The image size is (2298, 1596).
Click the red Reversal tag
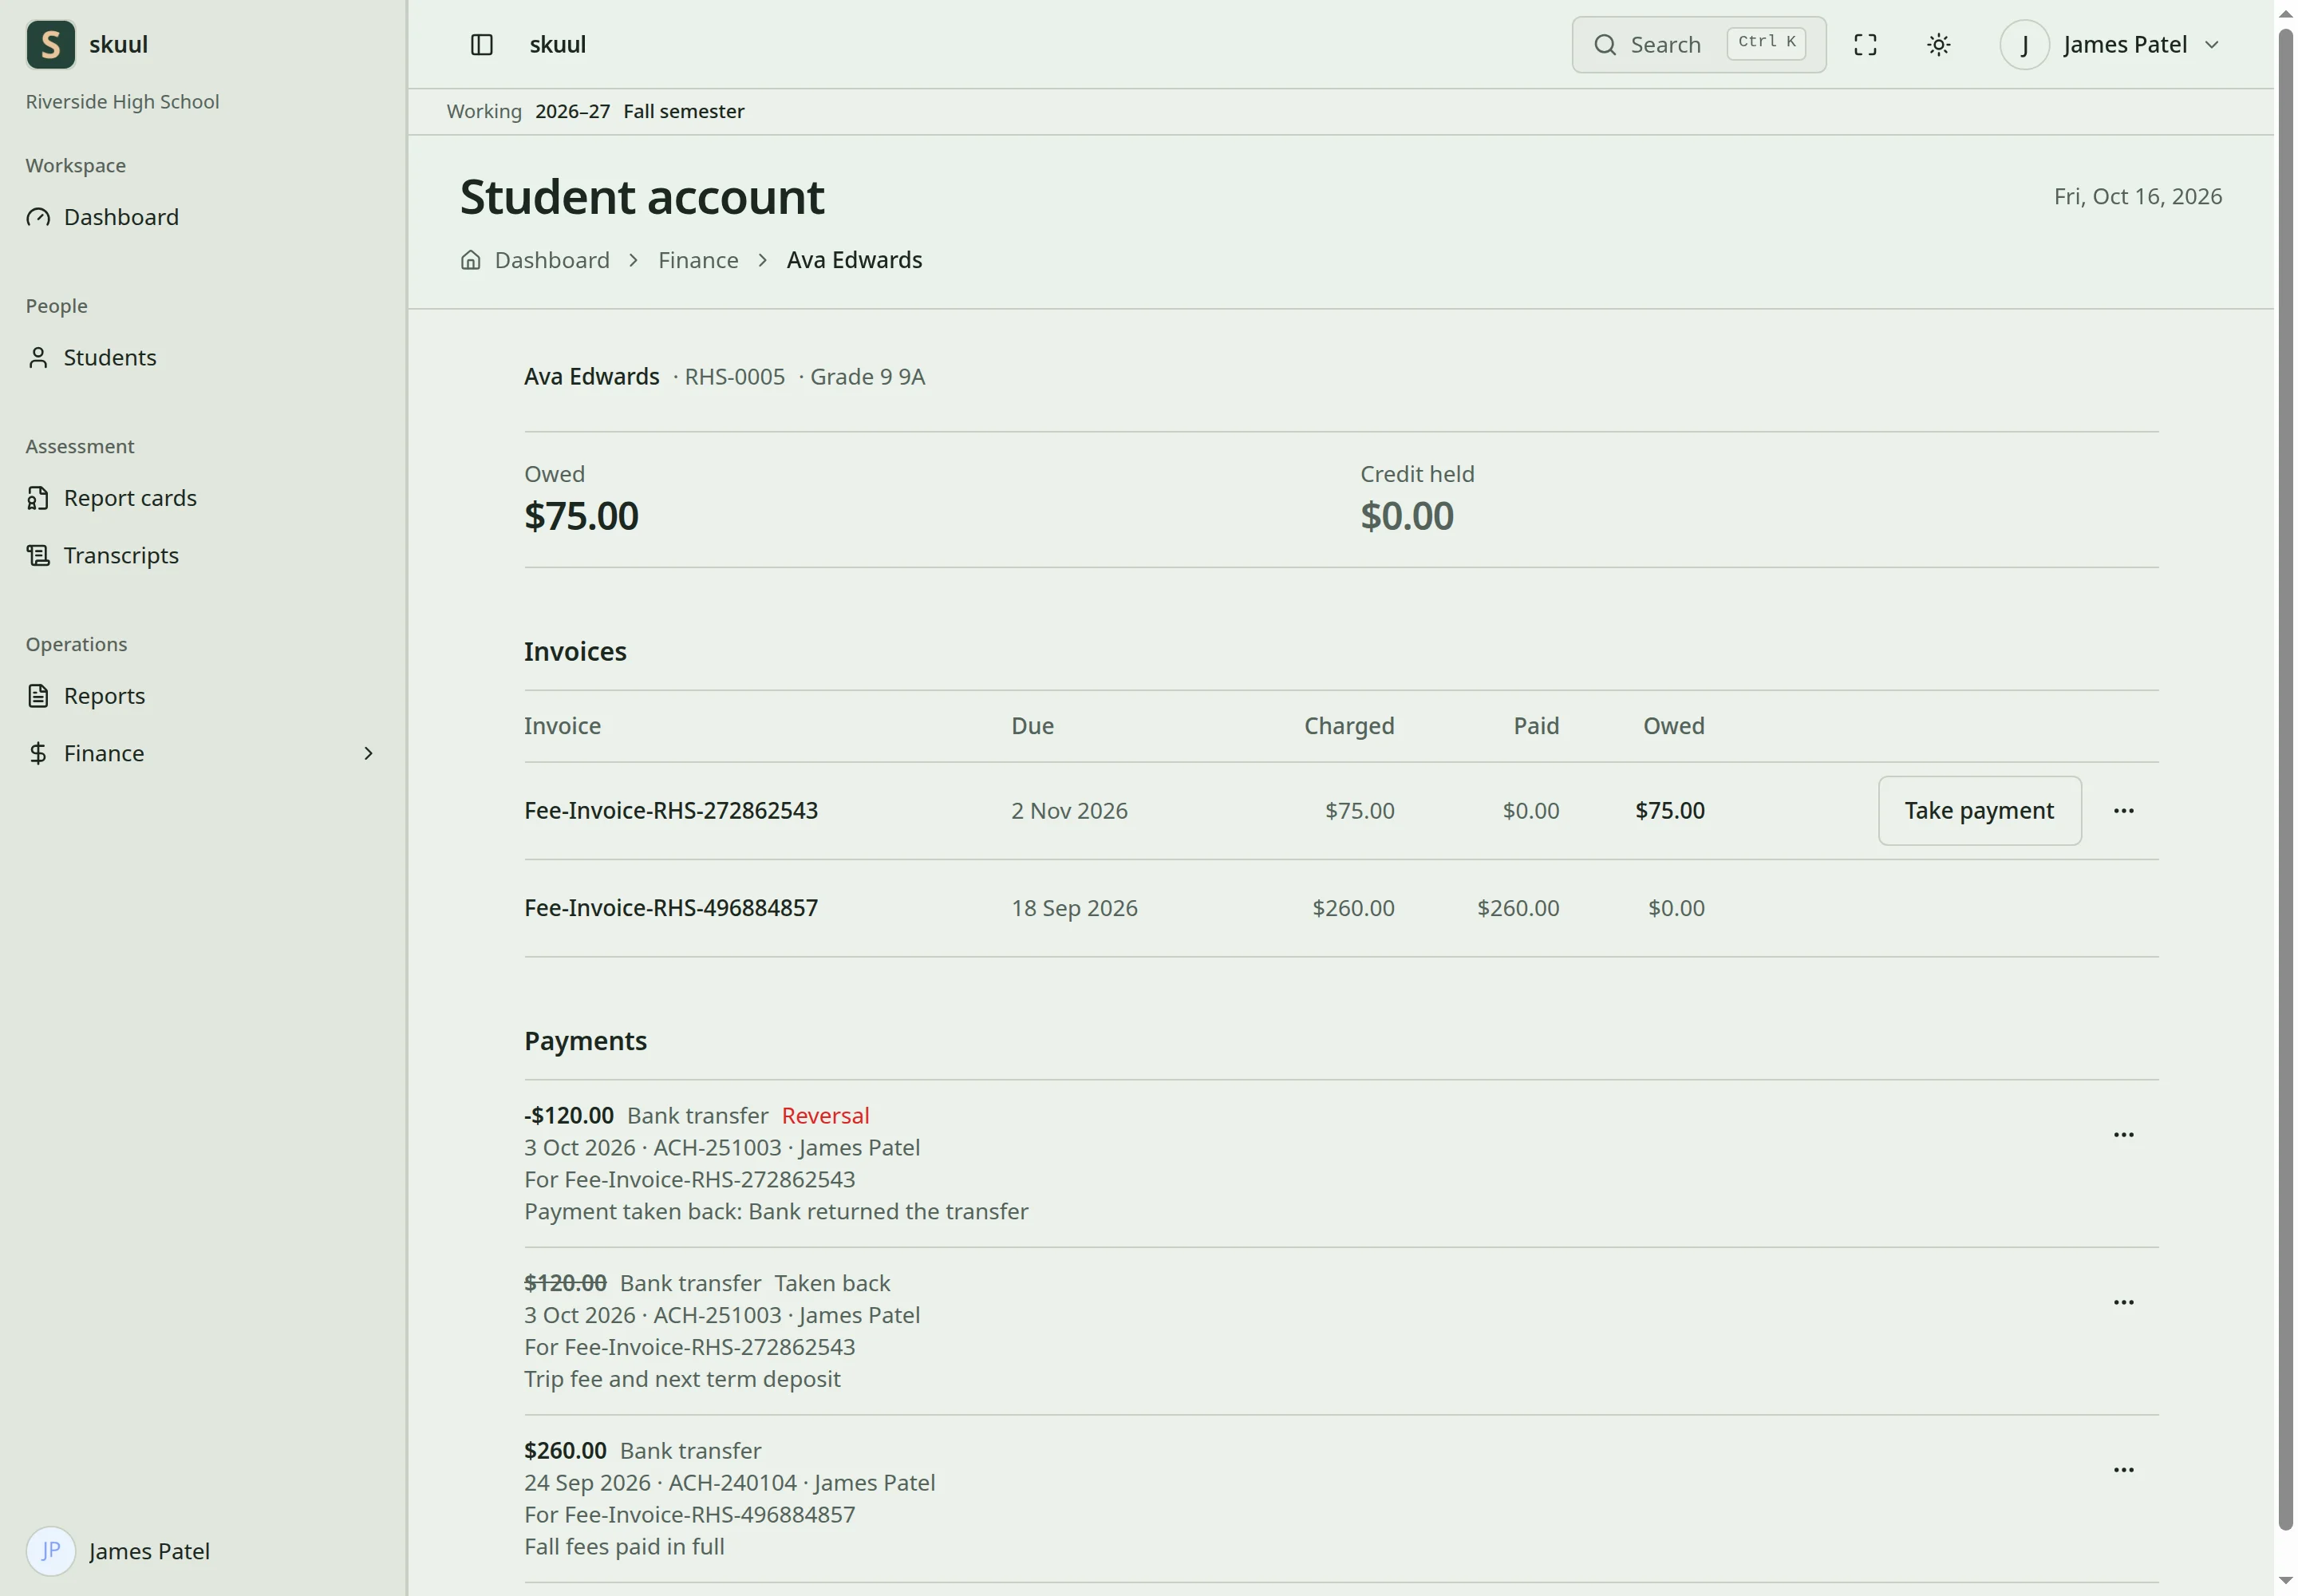tap(825, 1116)
